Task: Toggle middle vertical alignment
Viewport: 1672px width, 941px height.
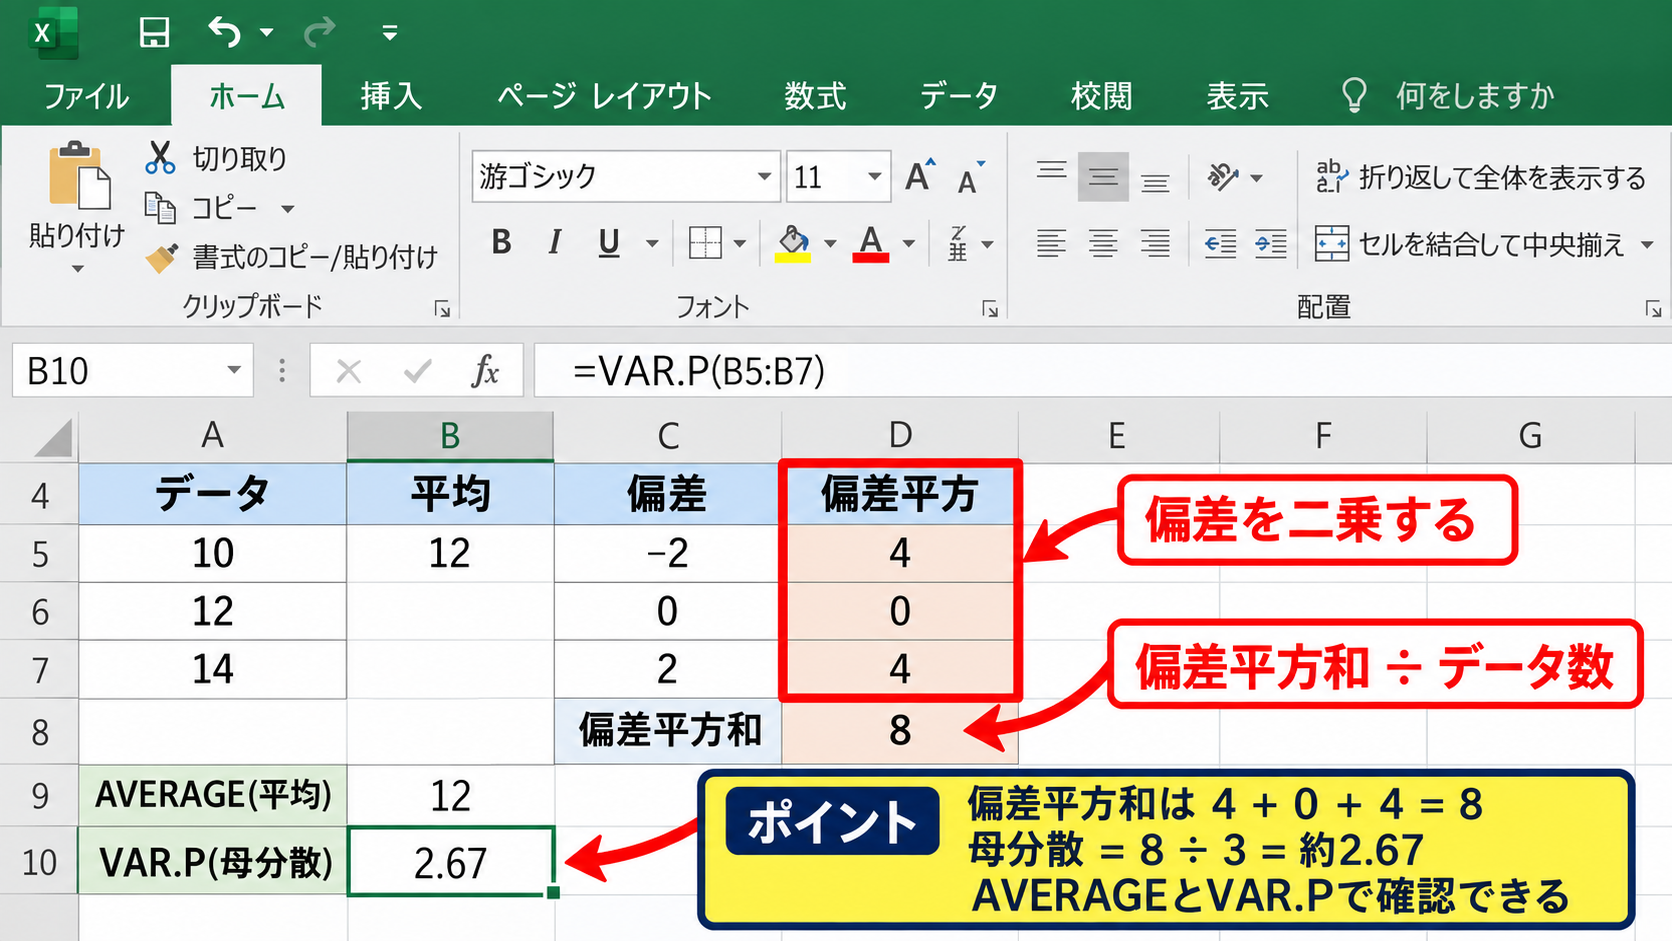Action: 1104,178
